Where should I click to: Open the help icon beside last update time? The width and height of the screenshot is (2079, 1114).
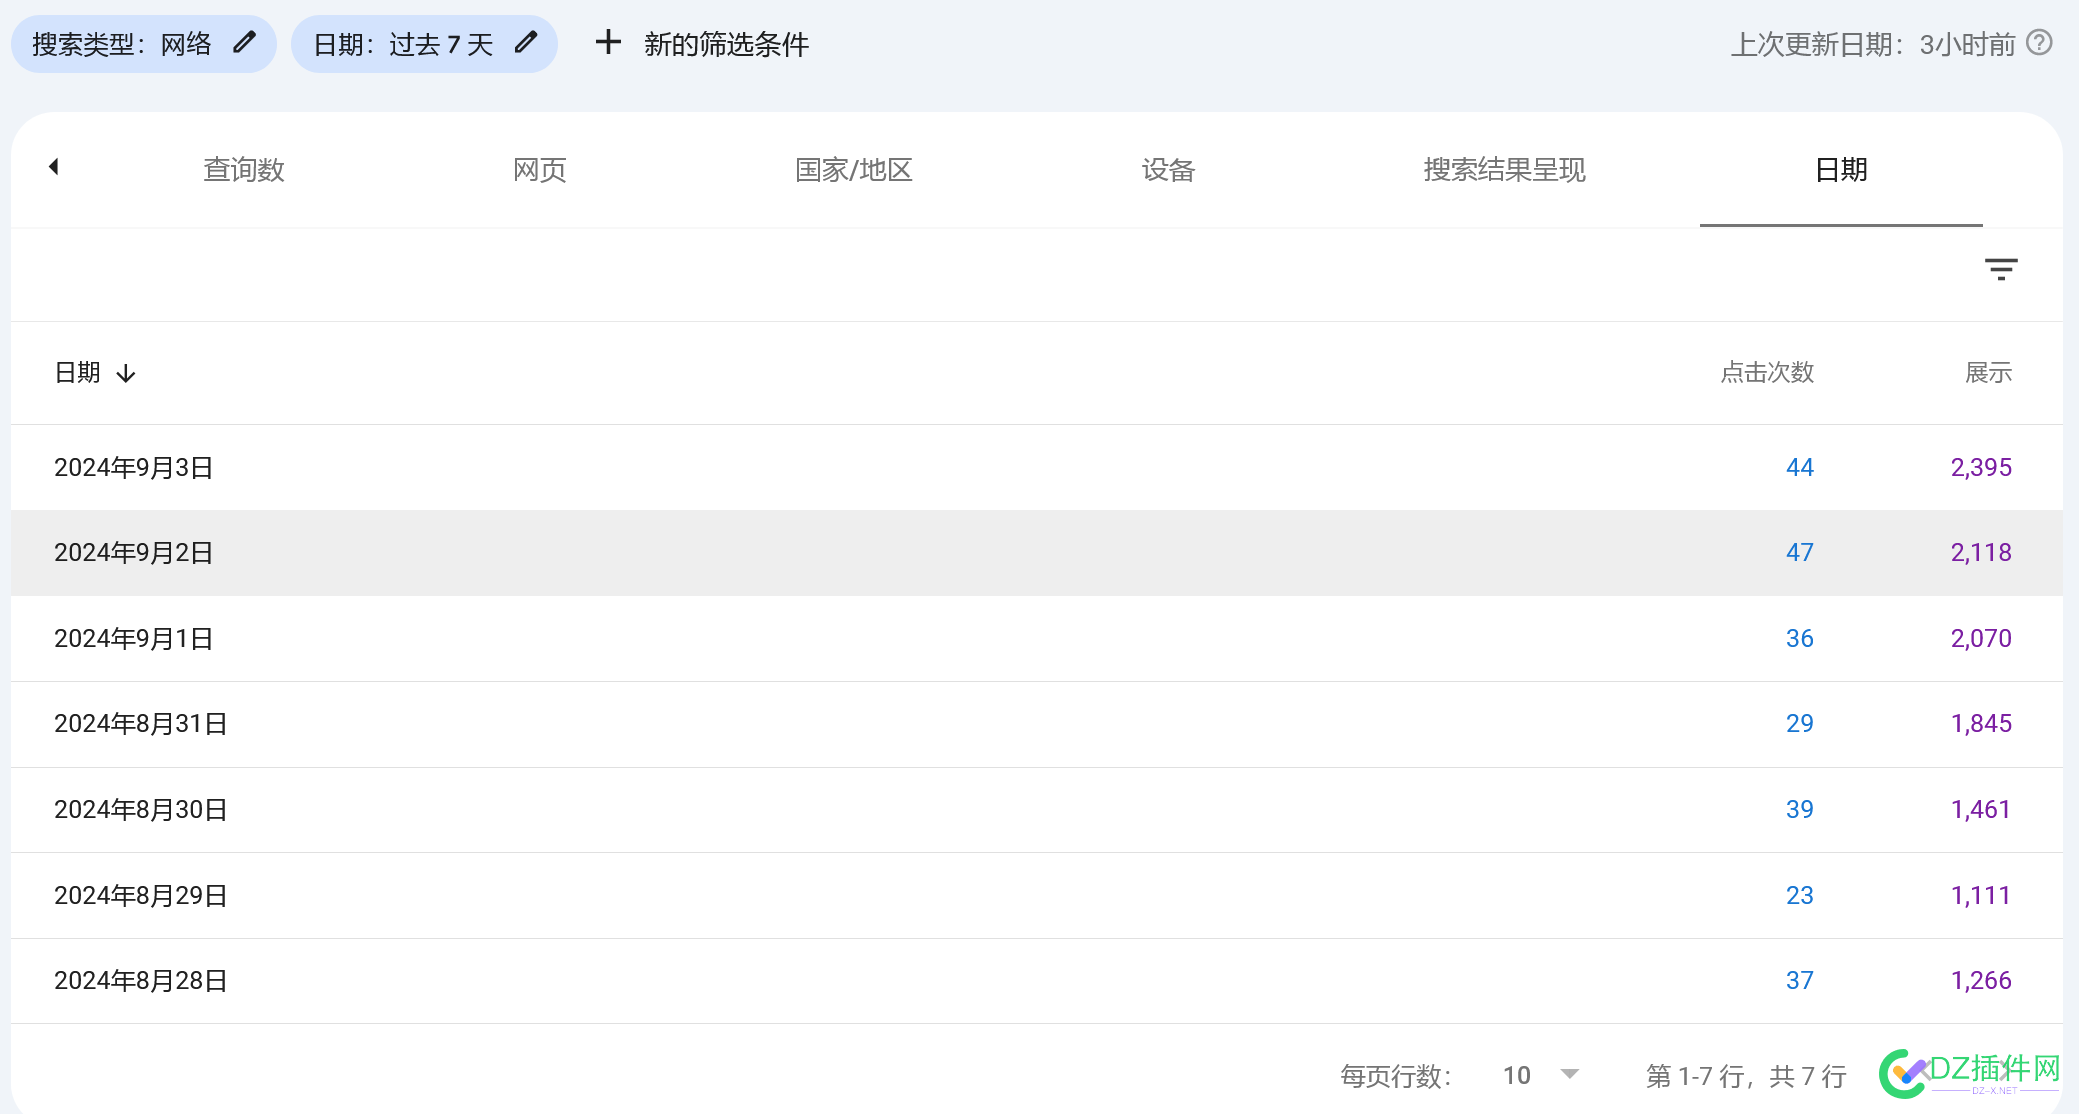[x=2039, y=43]
